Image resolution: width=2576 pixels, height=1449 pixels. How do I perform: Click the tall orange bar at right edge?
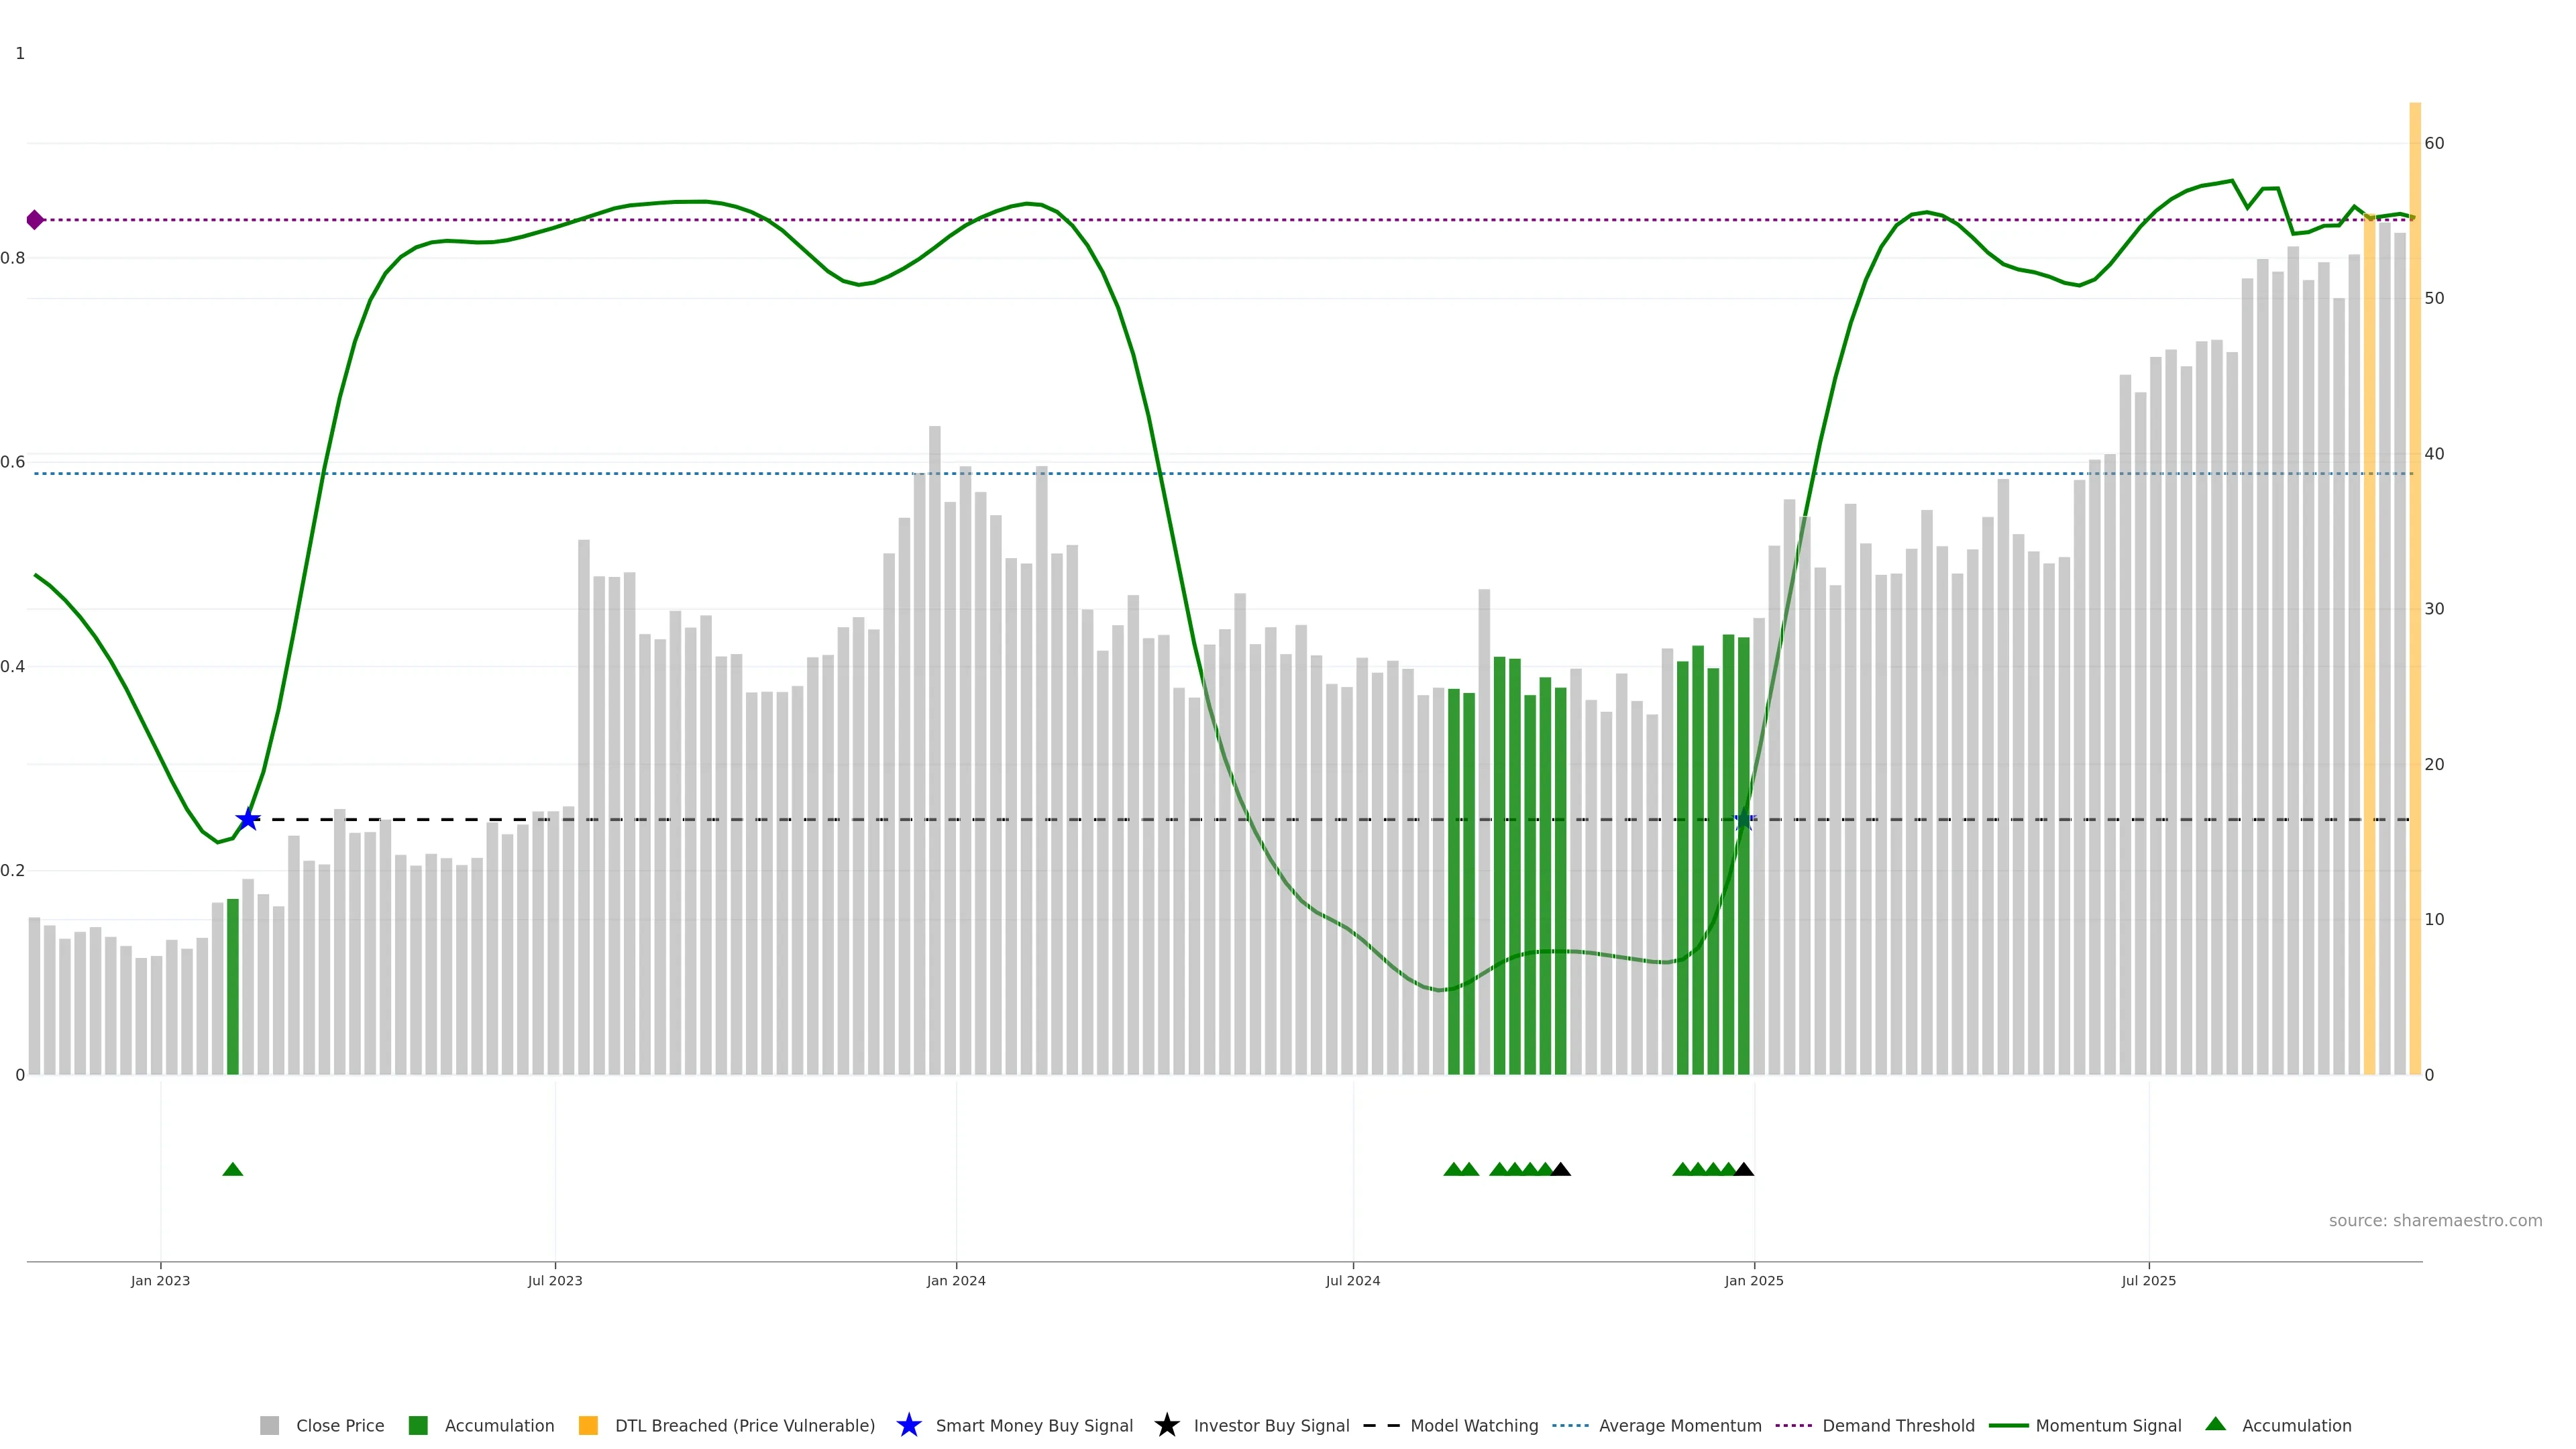coord(2414,600)
